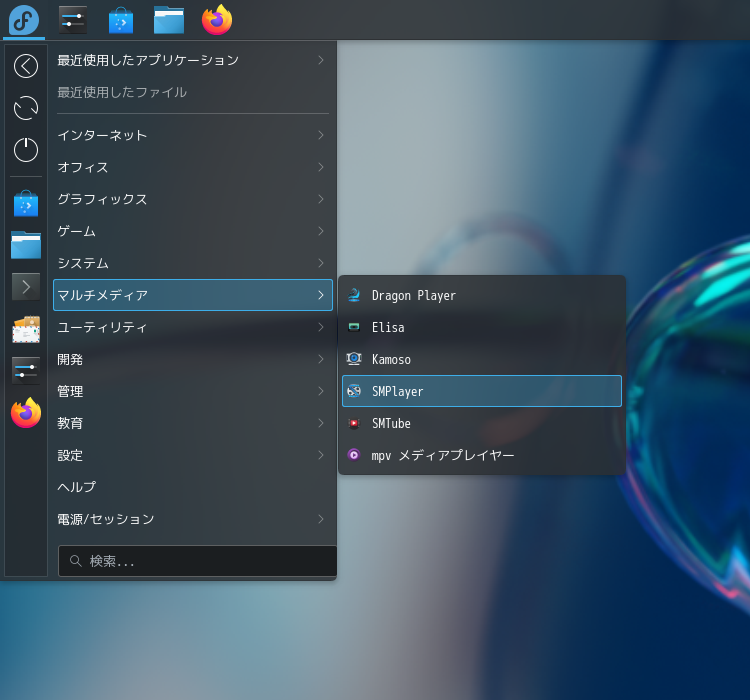Click the SMTube icon
This screenshot has height=700, width=750.
coord(354,423)
